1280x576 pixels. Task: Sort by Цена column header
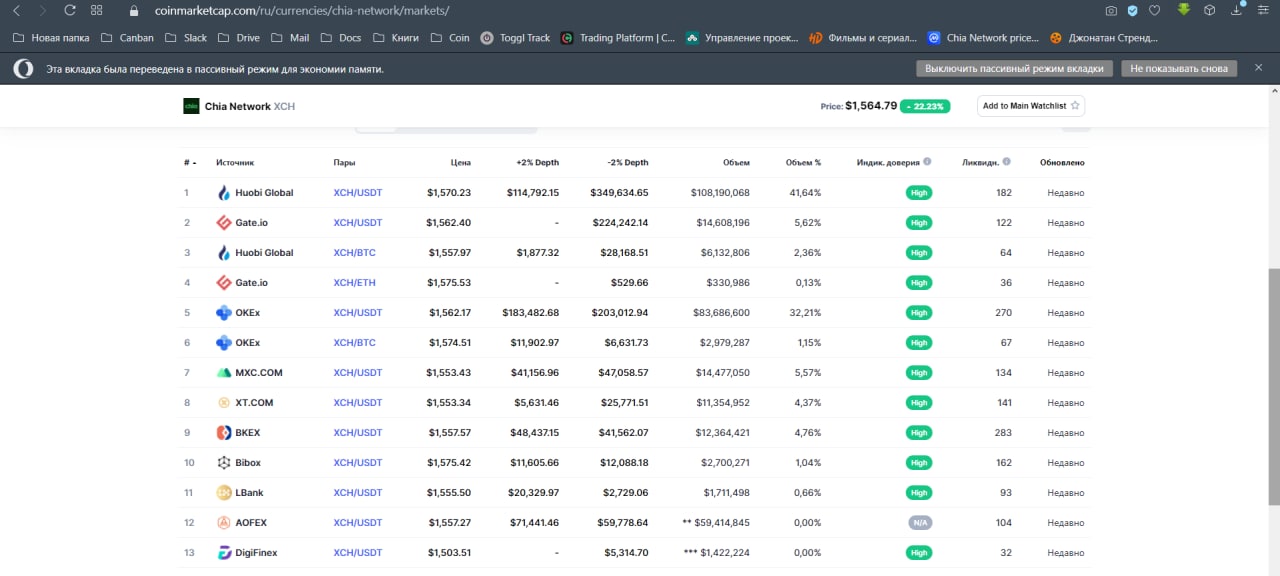(x=460, y=162)
